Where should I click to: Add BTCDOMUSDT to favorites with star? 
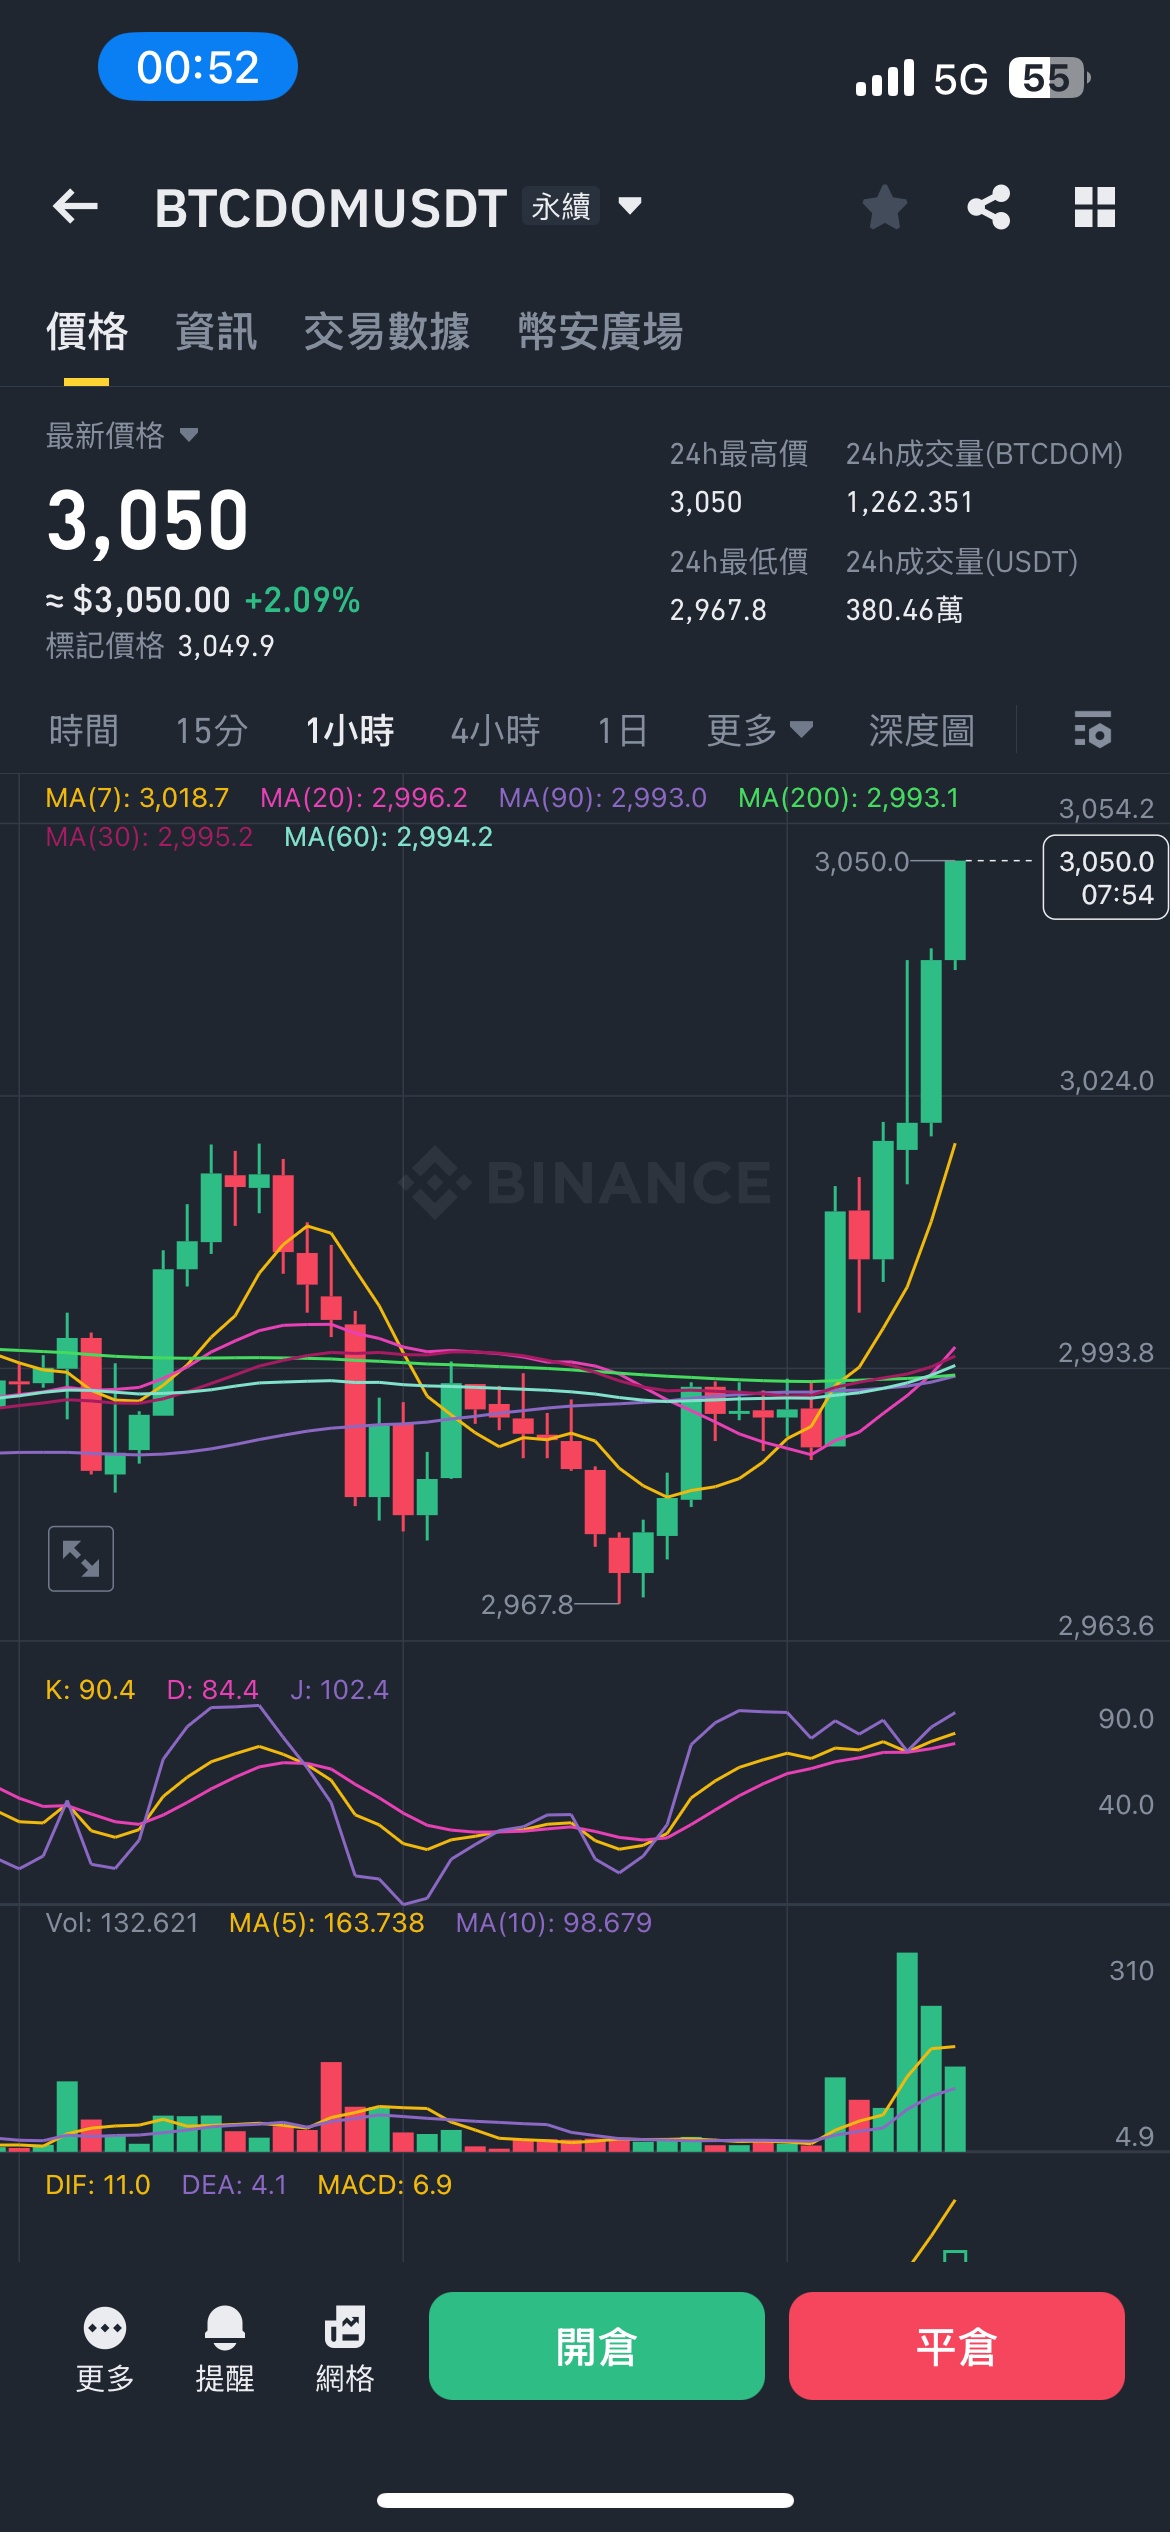(885, 207)
